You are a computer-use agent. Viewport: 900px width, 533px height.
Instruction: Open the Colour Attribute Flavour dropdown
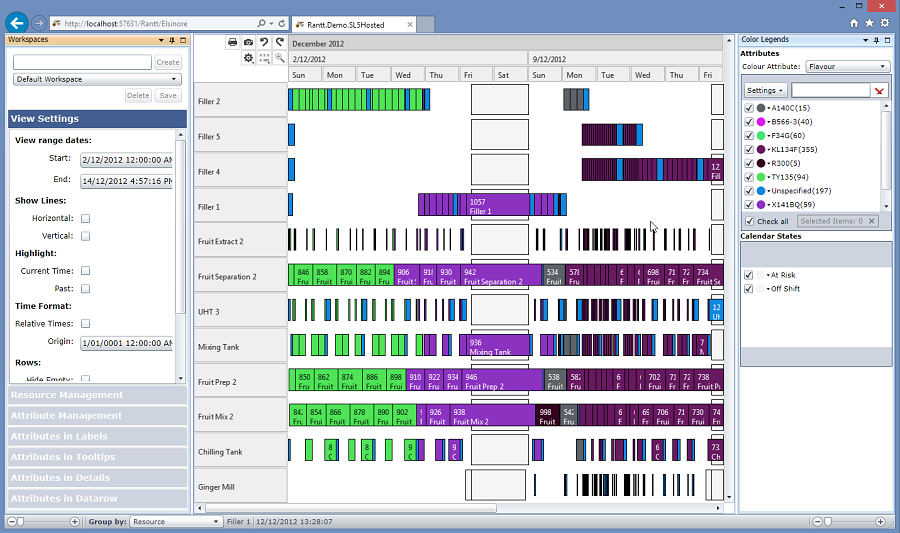(847, 67)
